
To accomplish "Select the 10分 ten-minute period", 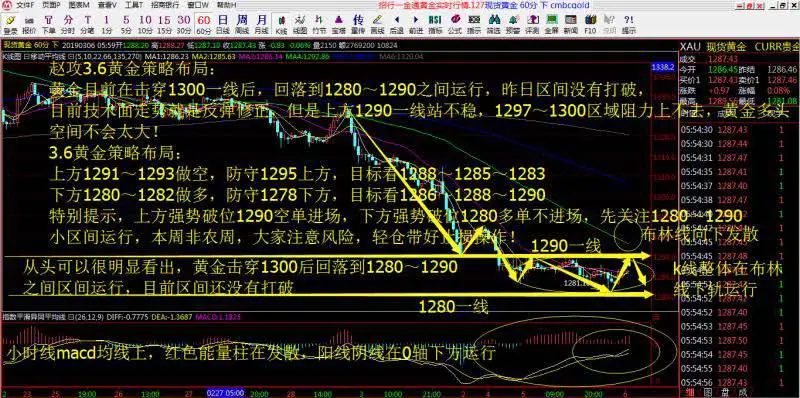I will click(x=145, y=23).
